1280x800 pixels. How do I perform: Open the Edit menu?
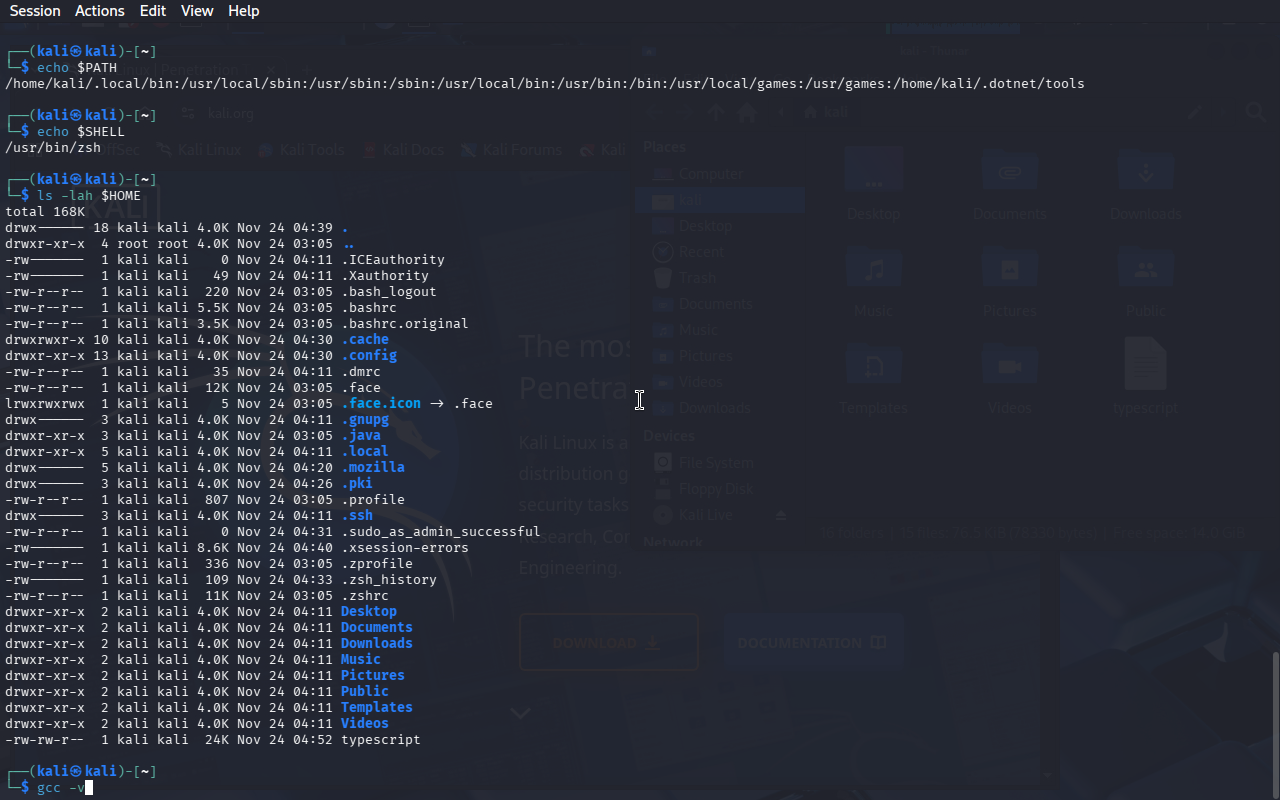pos(153,11)
